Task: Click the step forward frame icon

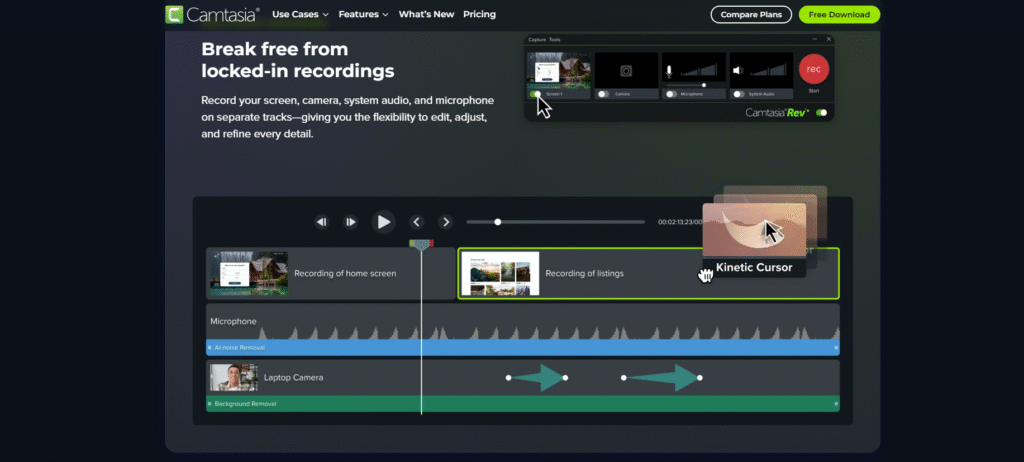Action: 351,222
